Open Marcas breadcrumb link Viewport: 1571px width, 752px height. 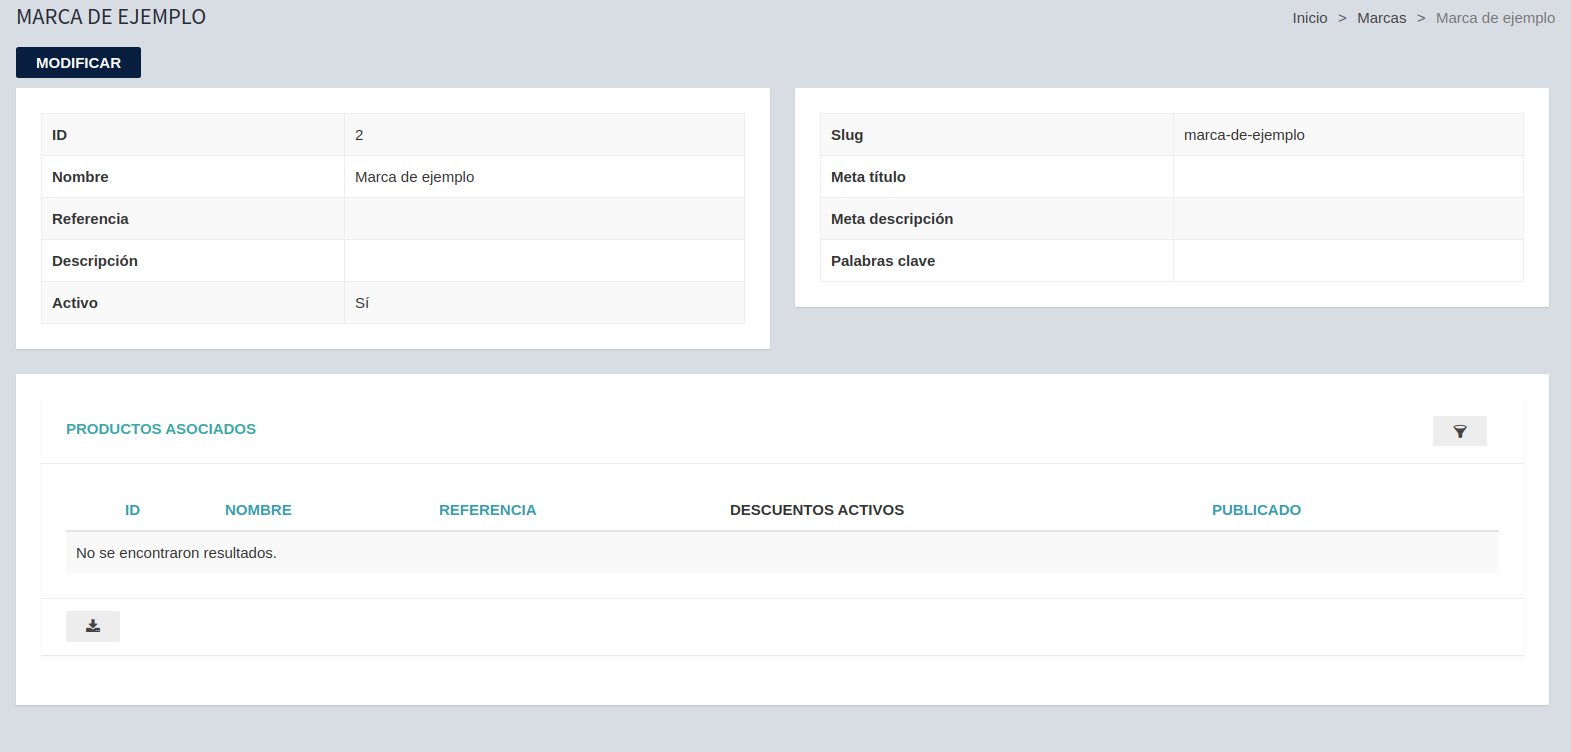[x=1381, y=18]
